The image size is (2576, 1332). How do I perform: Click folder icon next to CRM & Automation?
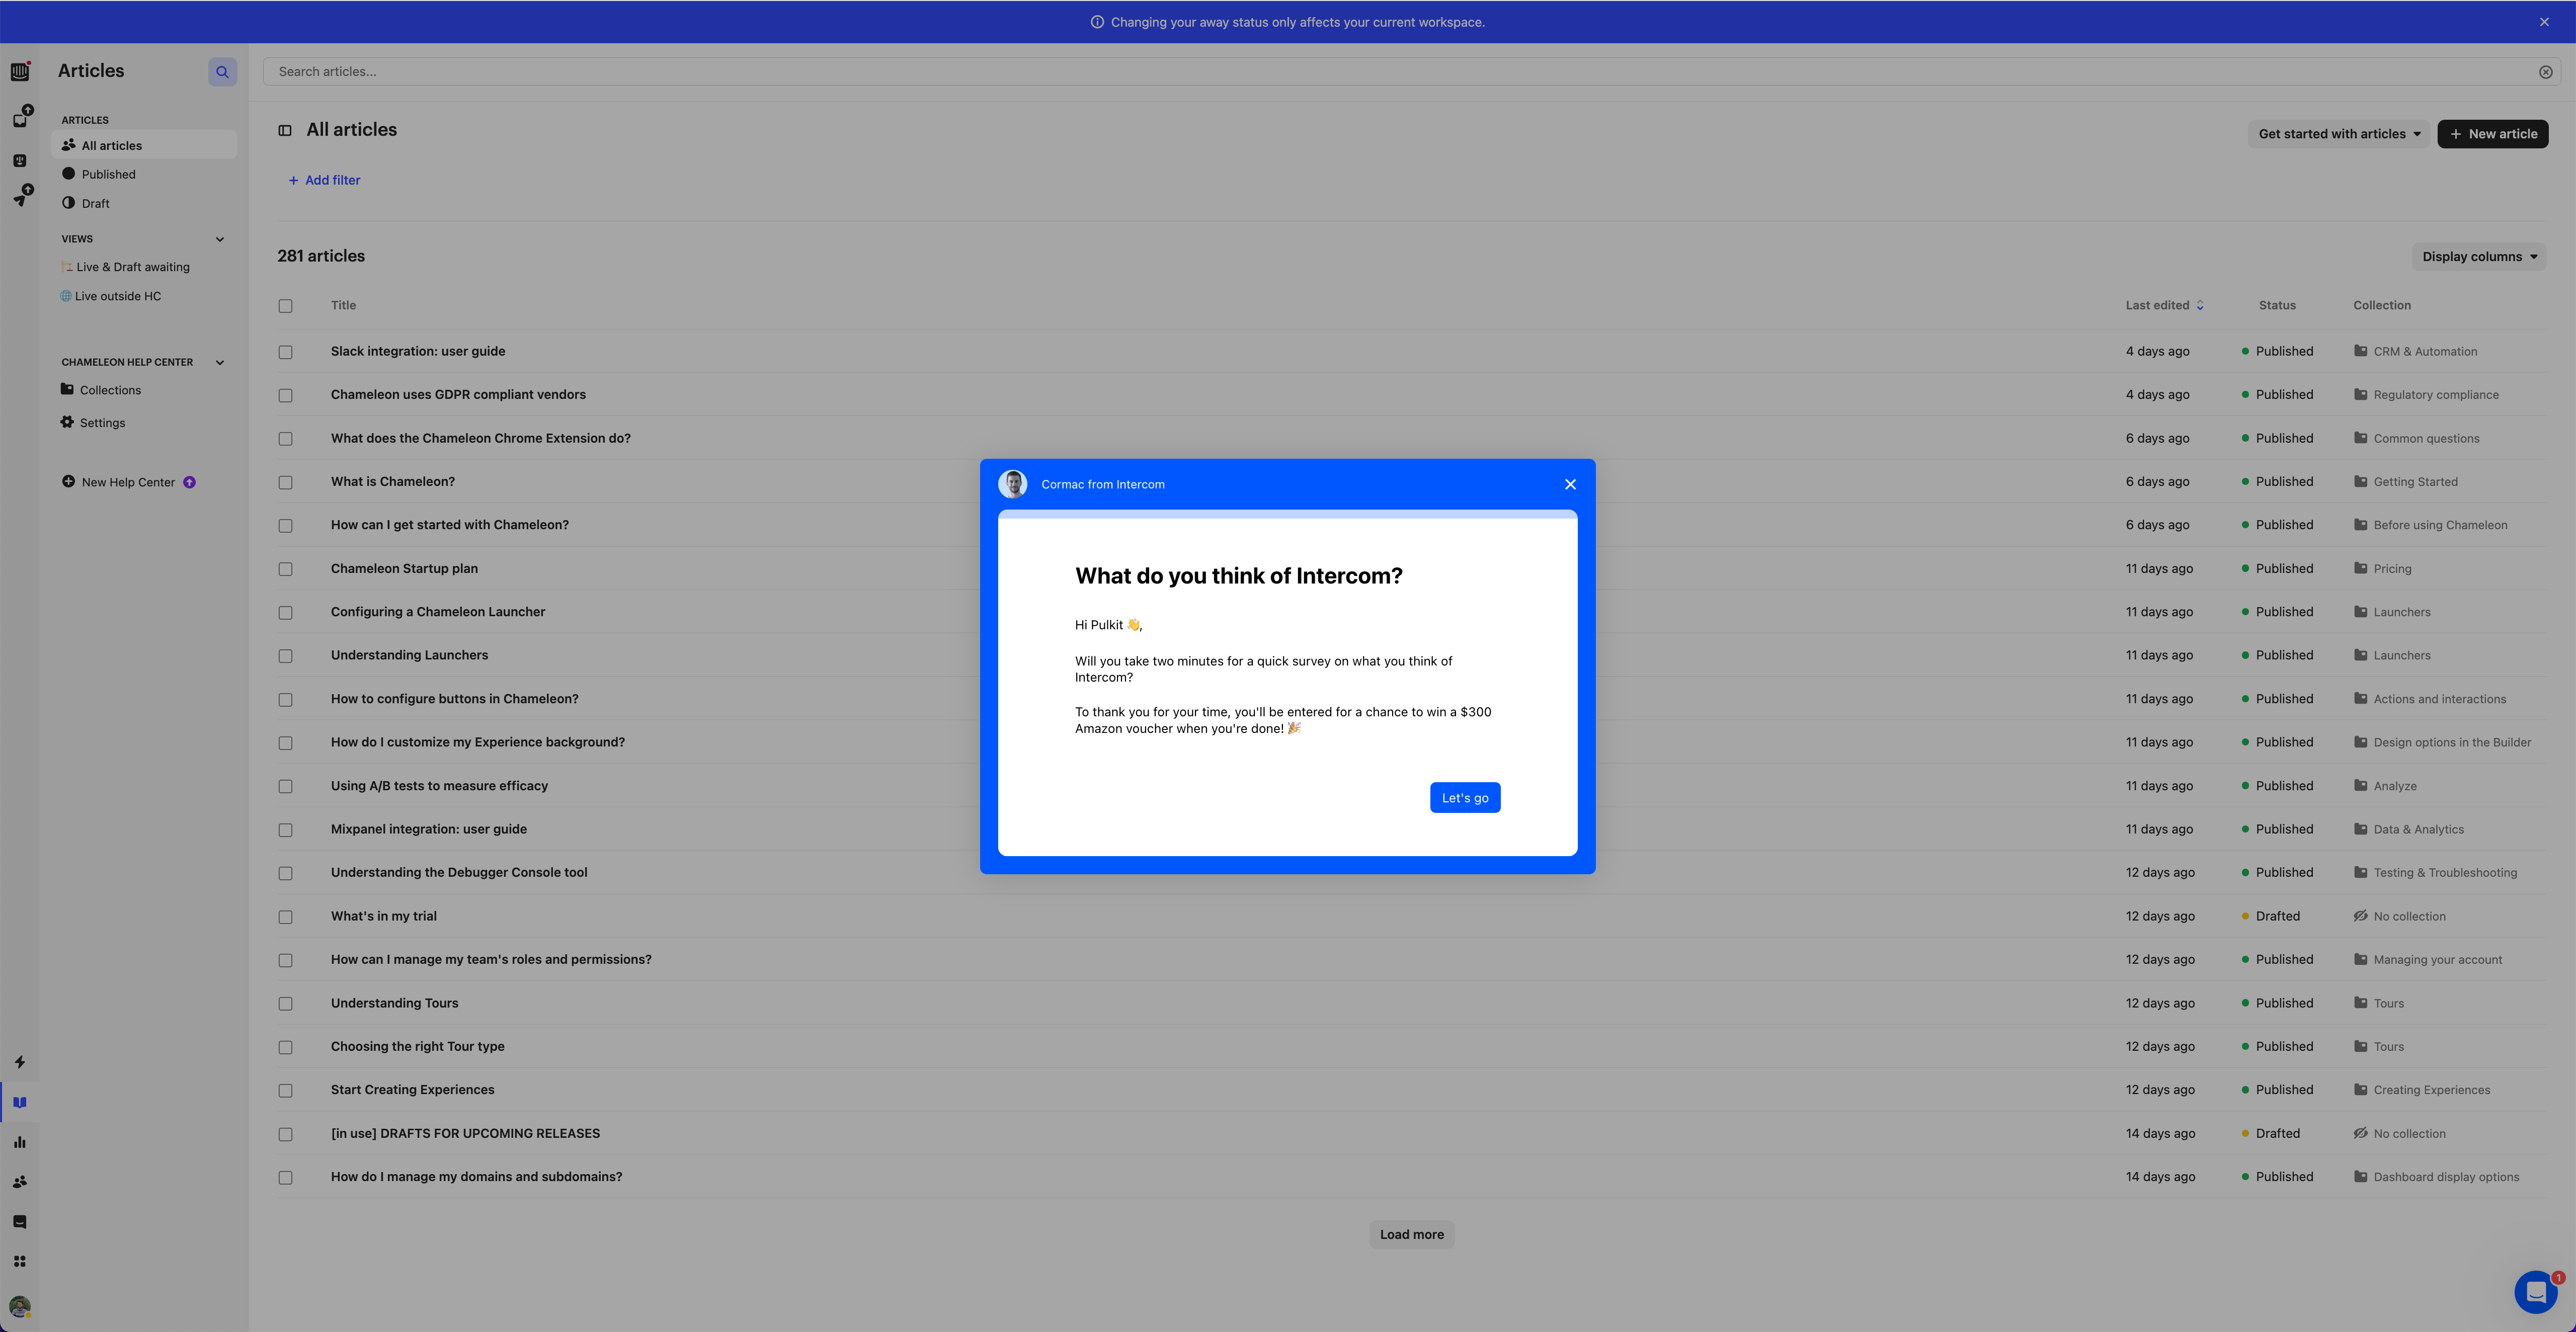[x=2360, y=351]
